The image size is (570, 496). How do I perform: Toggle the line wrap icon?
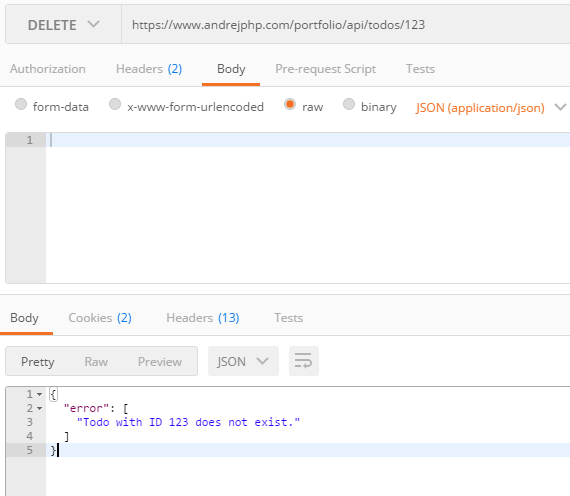[x=304, y=361]
